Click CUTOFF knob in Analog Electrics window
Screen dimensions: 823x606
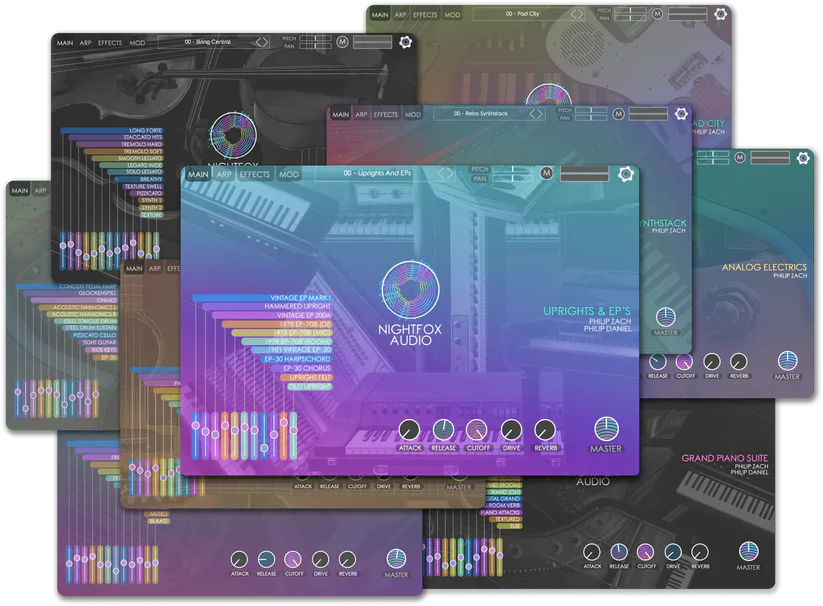pyautogui.click(x=684, y=362)
